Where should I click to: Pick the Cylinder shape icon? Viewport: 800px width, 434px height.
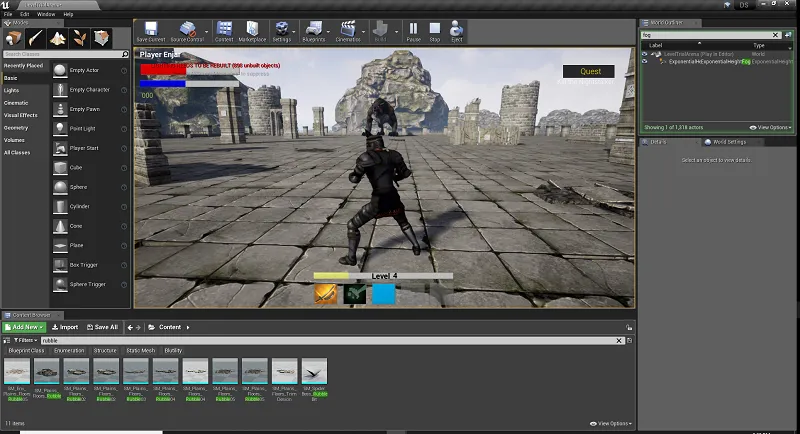(60, 207)
